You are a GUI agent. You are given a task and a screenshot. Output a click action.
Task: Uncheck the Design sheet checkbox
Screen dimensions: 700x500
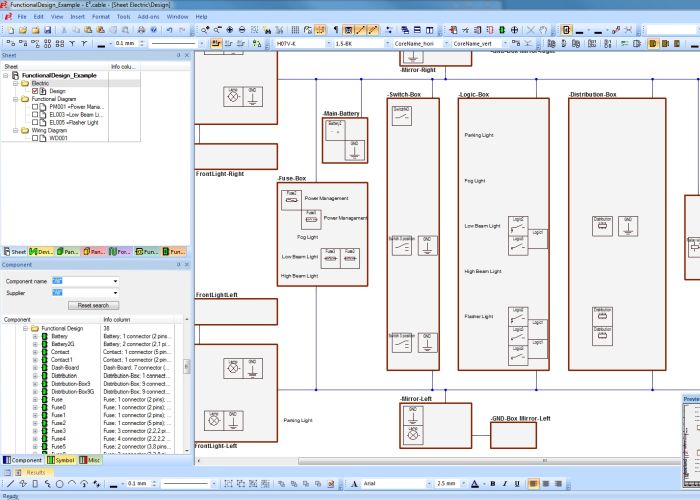tap(35, 91)
